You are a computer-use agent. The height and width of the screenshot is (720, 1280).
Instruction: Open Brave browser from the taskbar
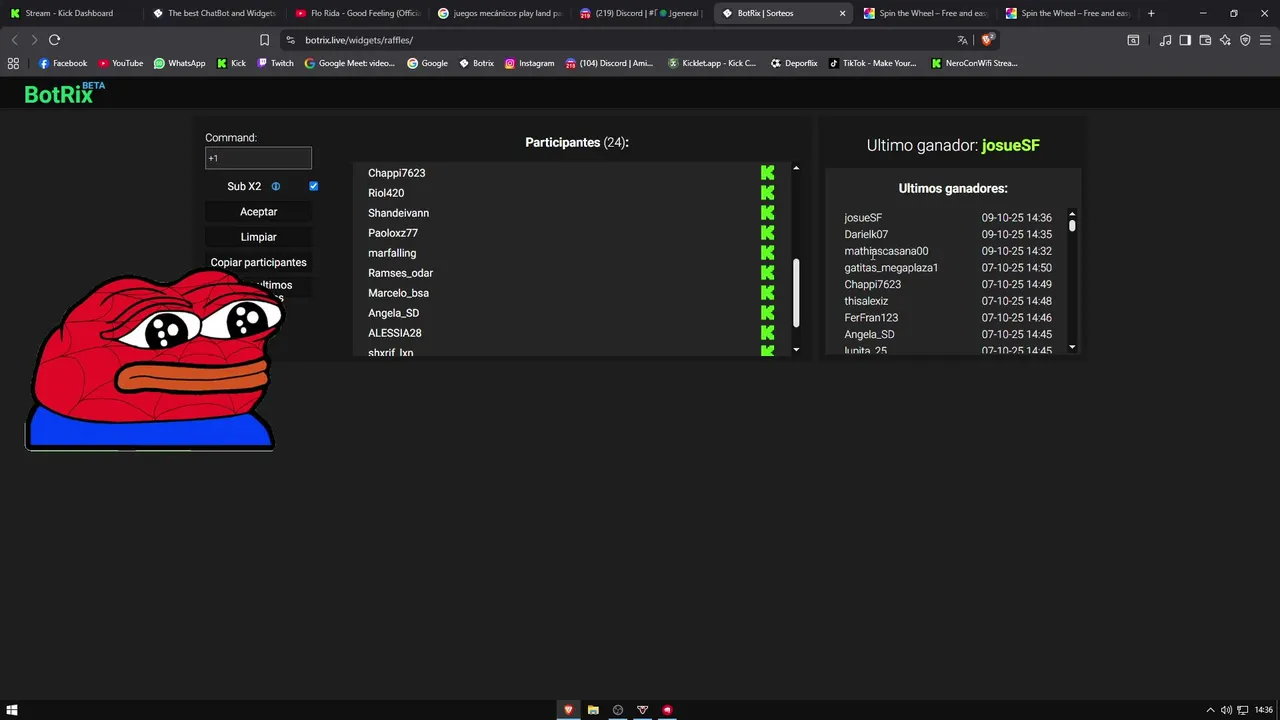coord(568,710)
